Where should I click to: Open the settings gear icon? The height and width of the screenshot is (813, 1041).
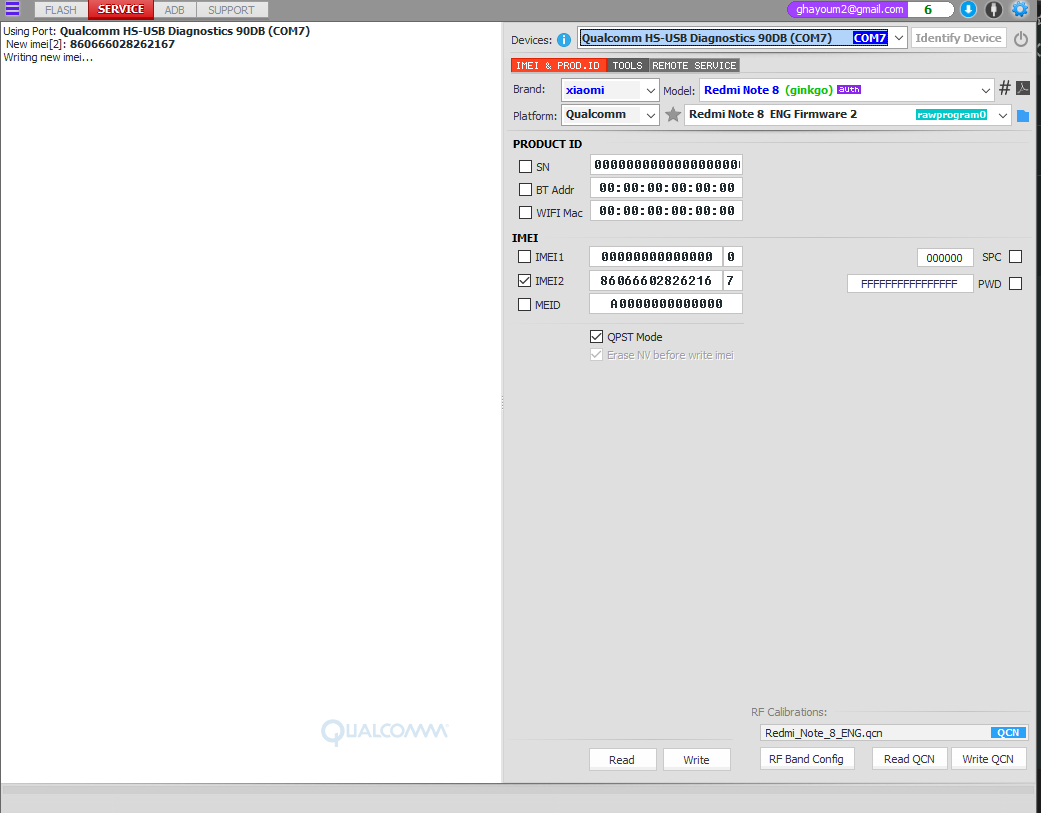click(x=1019, y=9)
